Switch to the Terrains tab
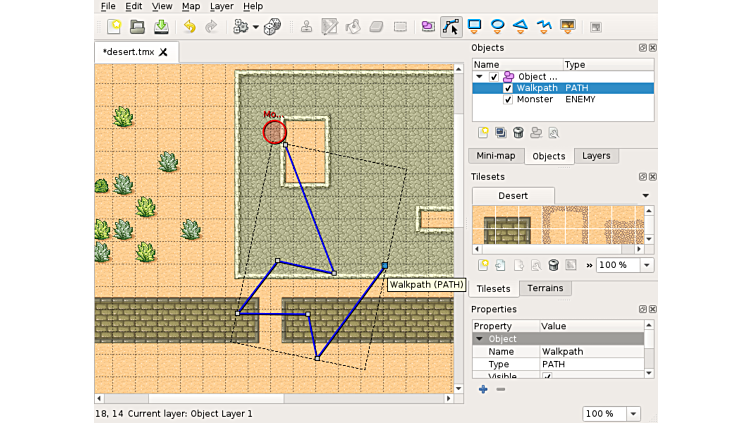Image resolution: width=752 pixels, height=423 pixels. pyautogui.click(x=545, y=288)
